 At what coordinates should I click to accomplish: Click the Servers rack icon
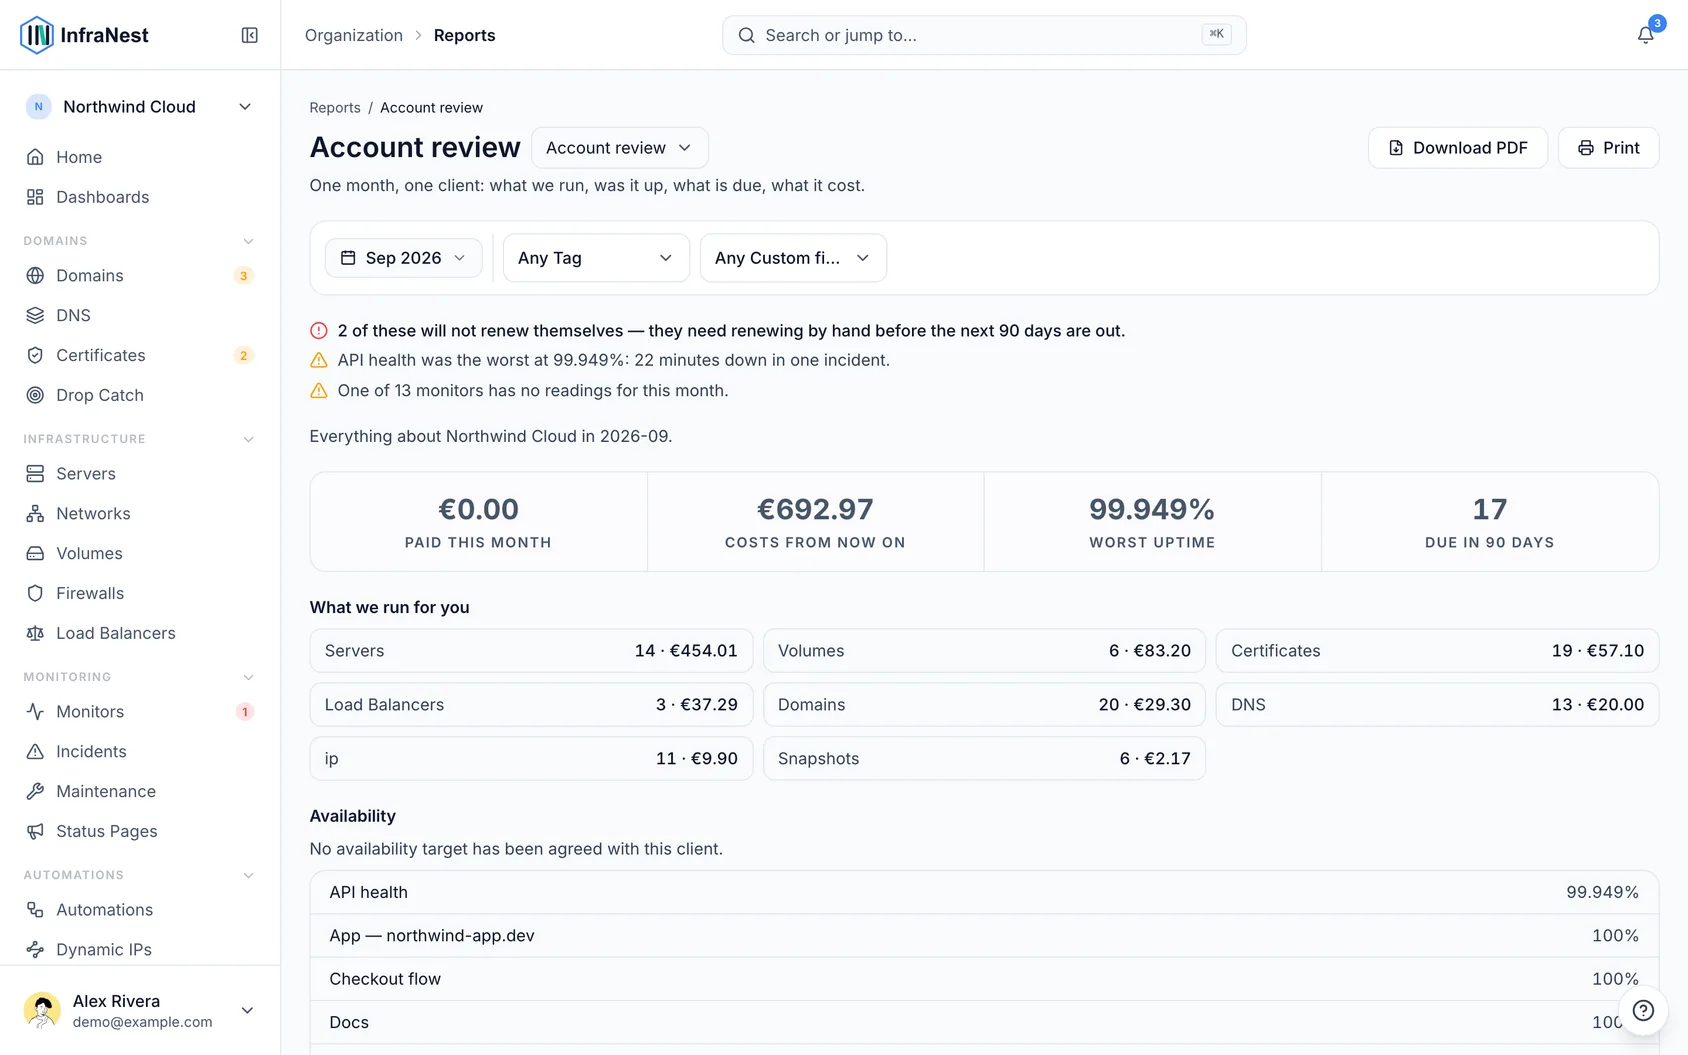point(35,473)
